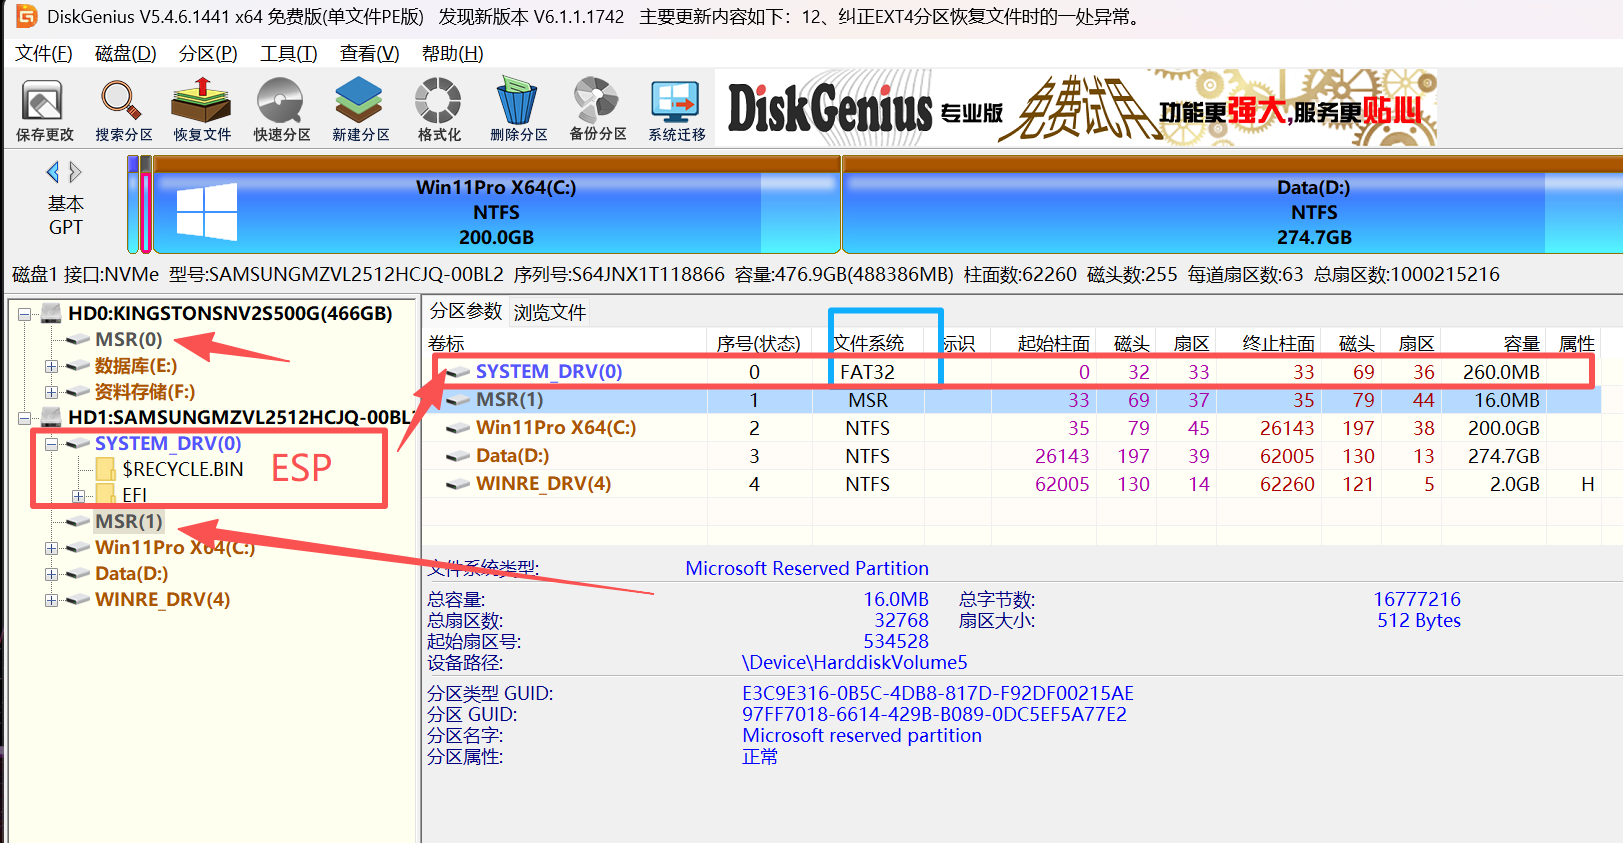This screenshot has height=843, width=1623.
Task: Click the drive icon beside WINRE_DRV(4) in tree
Action: [x=78, y=600]
